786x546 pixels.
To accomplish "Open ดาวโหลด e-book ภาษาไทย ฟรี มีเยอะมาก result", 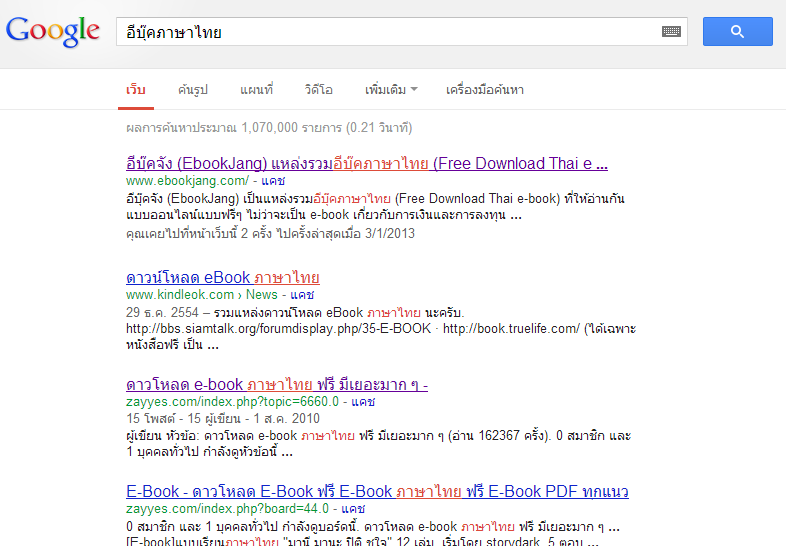I will [277, 385].
